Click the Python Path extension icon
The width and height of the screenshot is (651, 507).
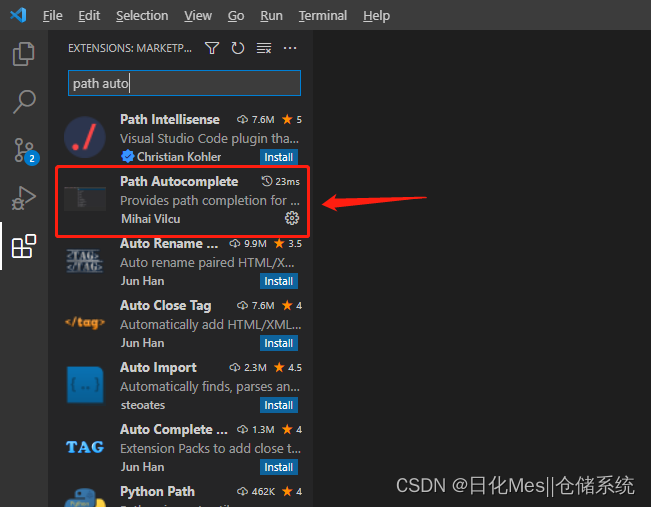tap(85, 498)
